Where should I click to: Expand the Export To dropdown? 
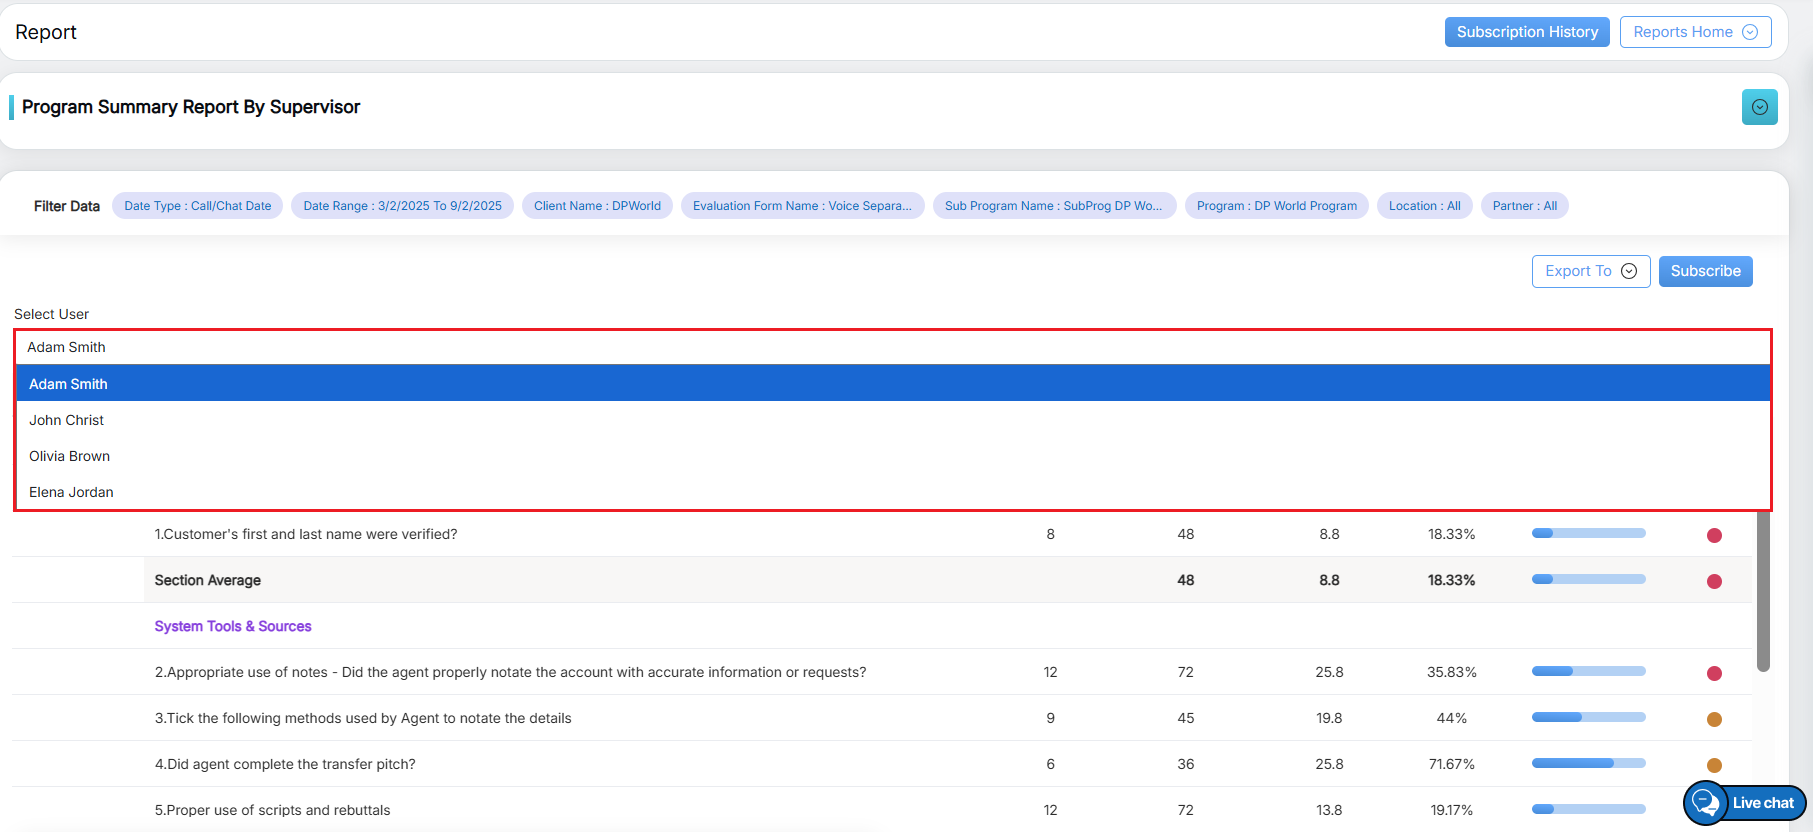click(1590, 271)
